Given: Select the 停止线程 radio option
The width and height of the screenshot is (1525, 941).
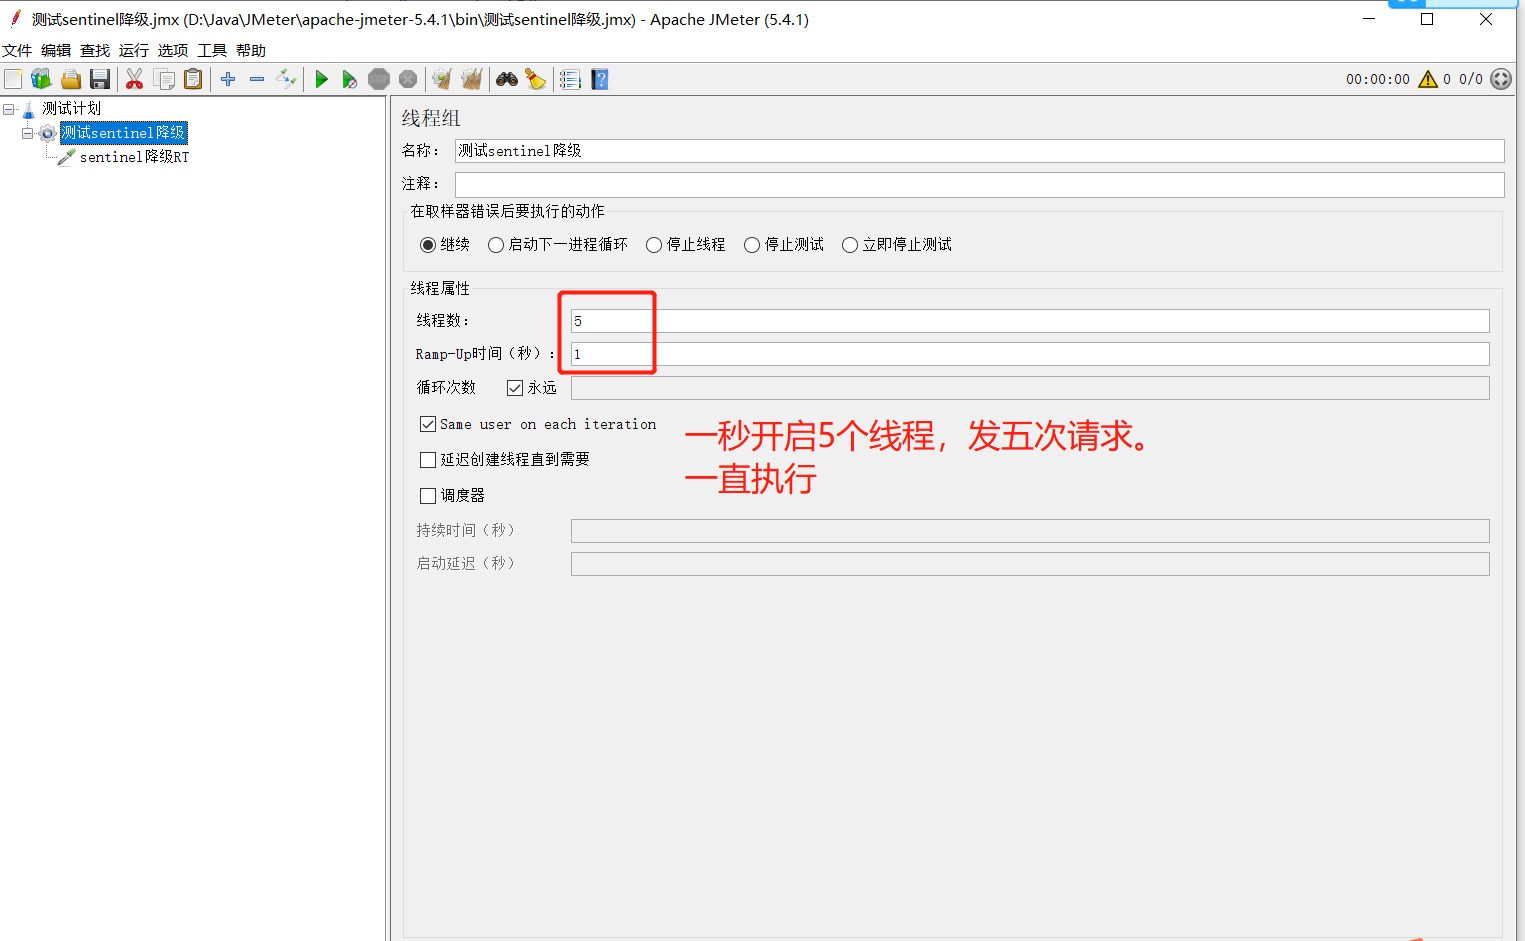Looking at the screenshot, I should (x=654, y=245).
